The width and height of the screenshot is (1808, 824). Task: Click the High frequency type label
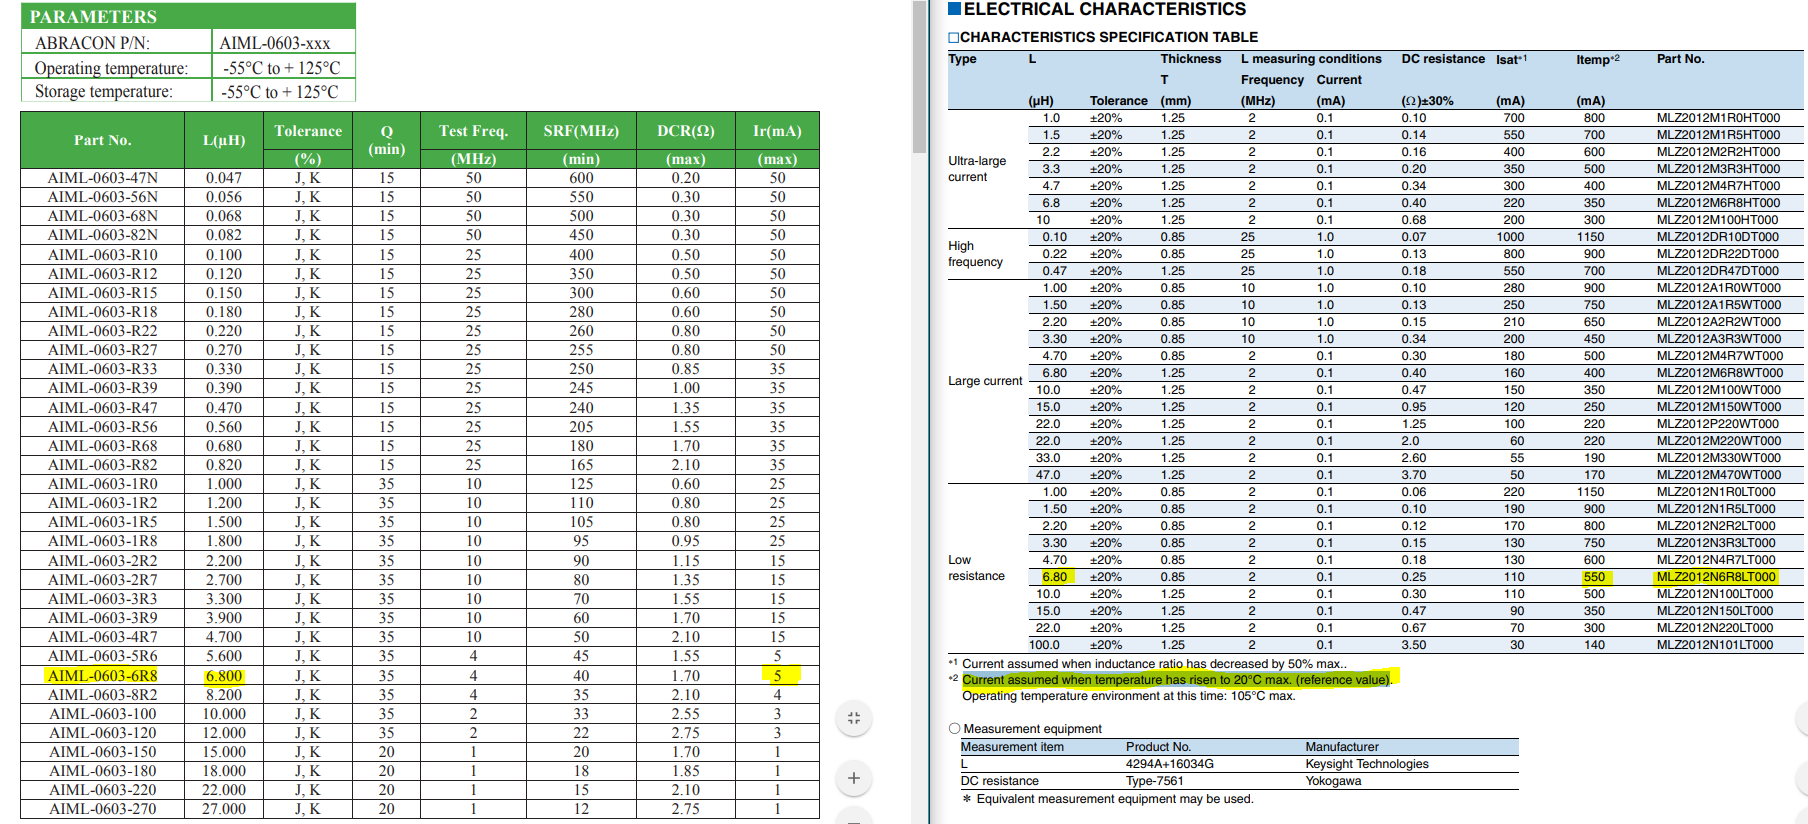[x=975, y=254]
